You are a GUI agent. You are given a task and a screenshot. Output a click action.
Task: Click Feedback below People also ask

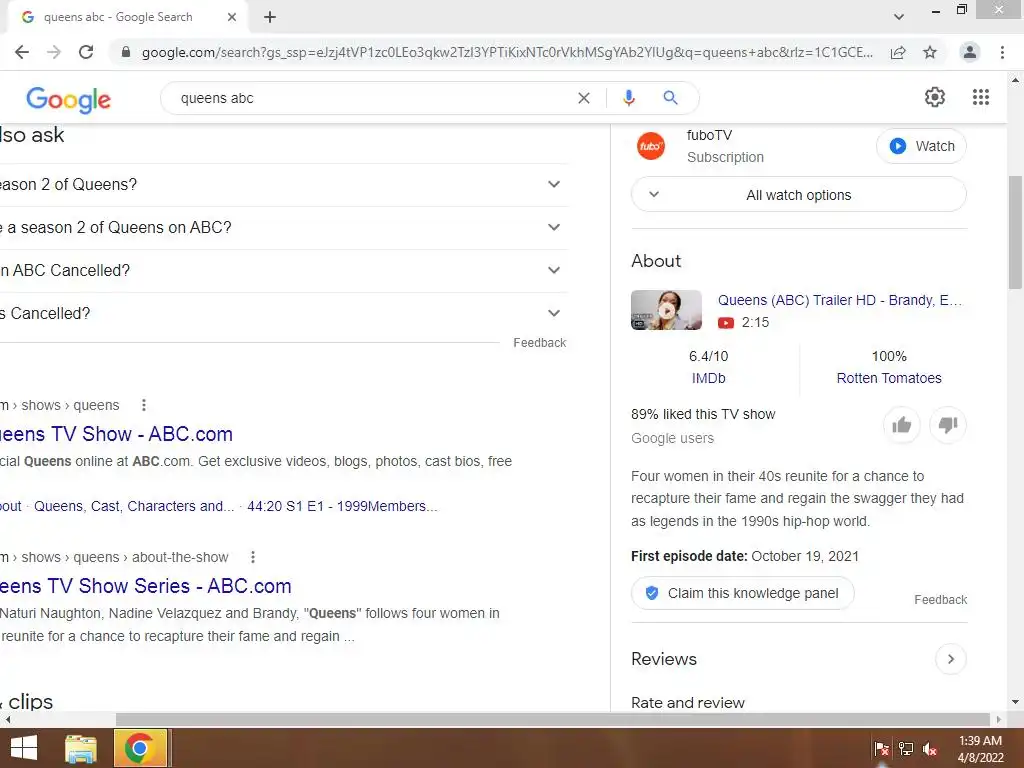[x=539, y=343]
